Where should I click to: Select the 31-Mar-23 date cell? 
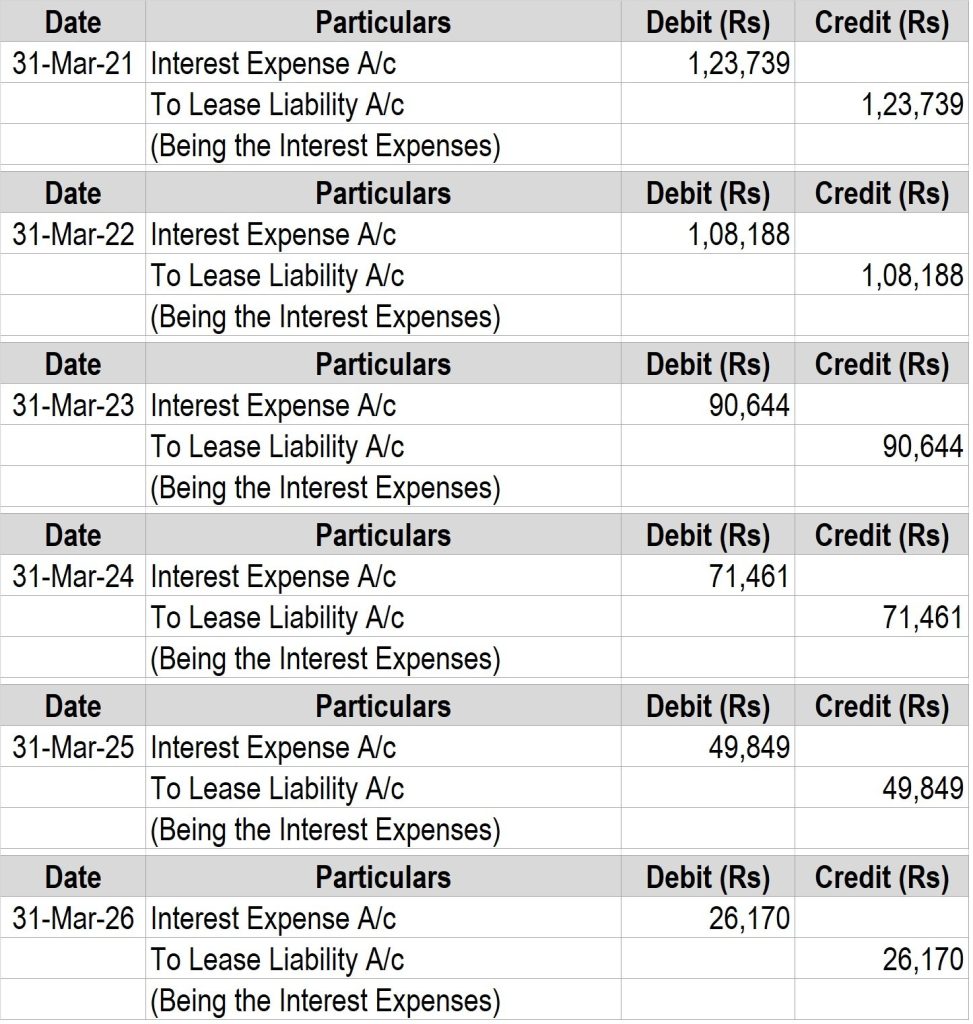(73, 405)
